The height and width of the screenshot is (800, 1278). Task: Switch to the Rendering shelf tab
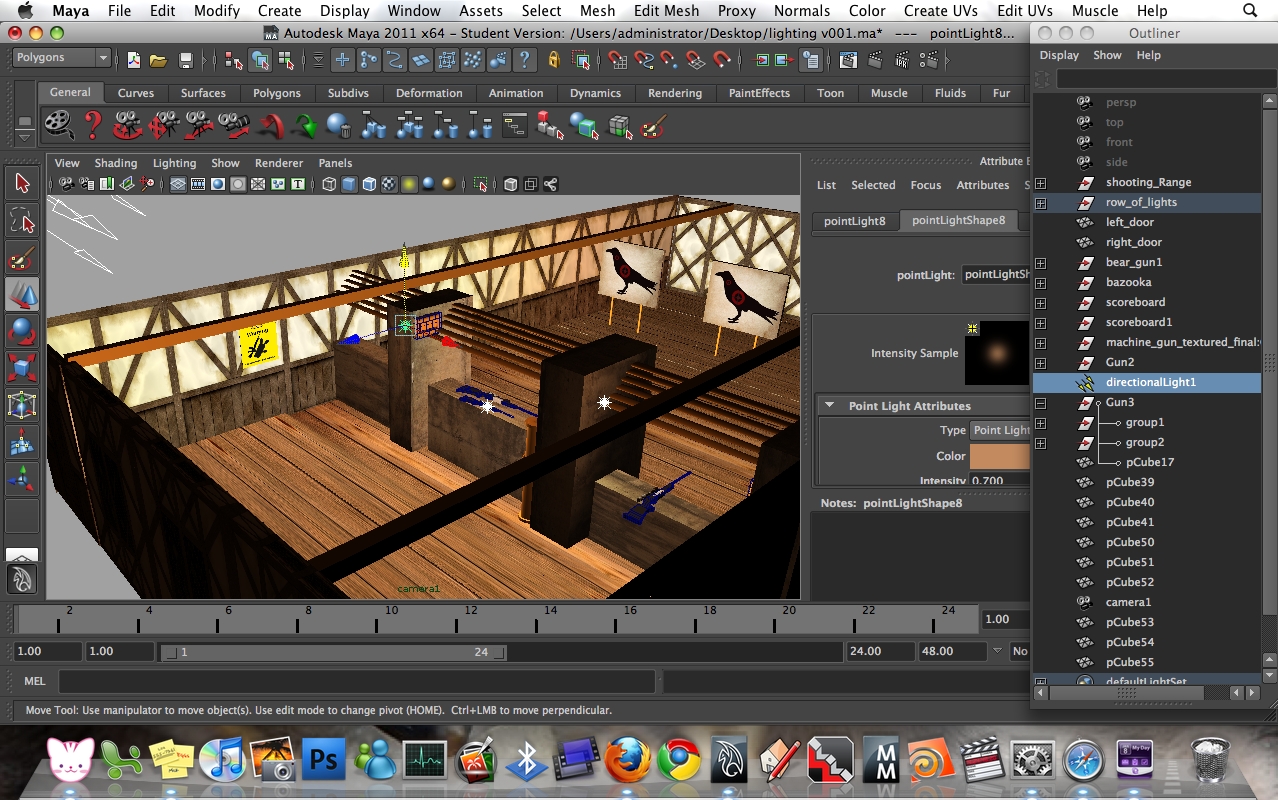674,93
